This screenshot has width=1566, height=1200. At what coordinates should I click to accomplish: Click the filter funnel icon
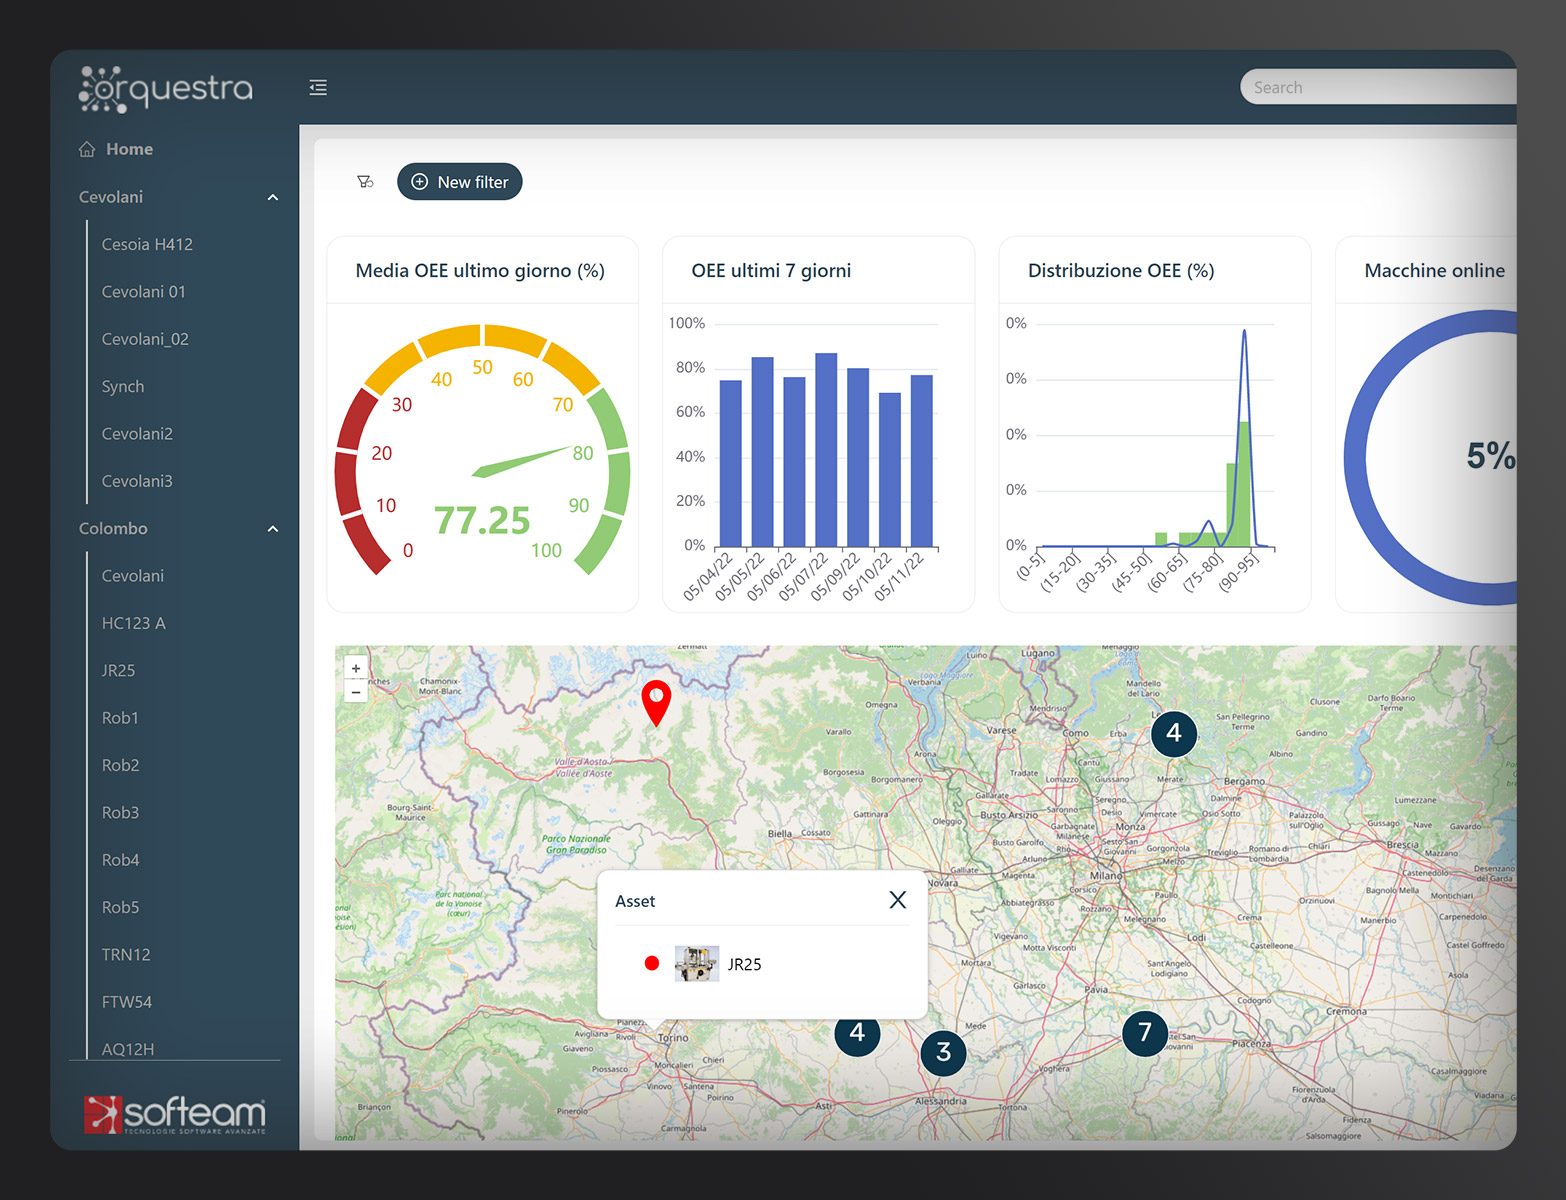point(365,182)
